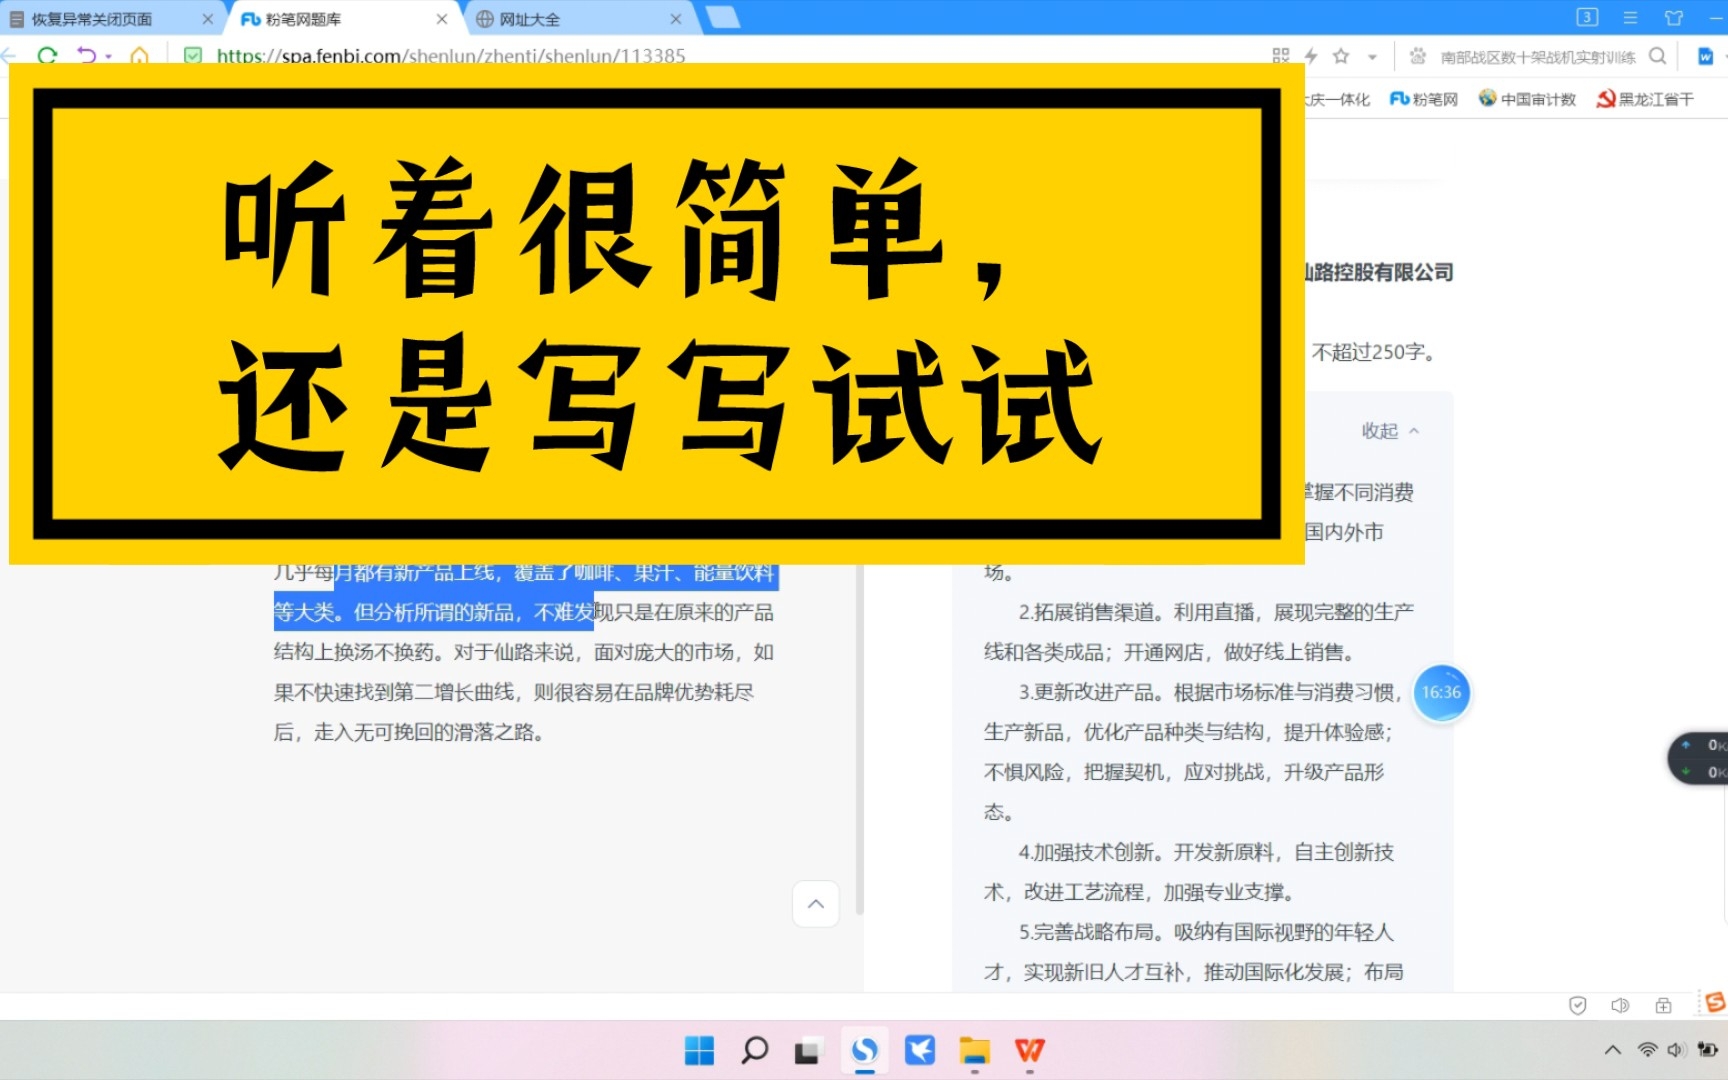Open a new tab with the plus button
Screen dimensions: 1728x1080
point(723,17)
